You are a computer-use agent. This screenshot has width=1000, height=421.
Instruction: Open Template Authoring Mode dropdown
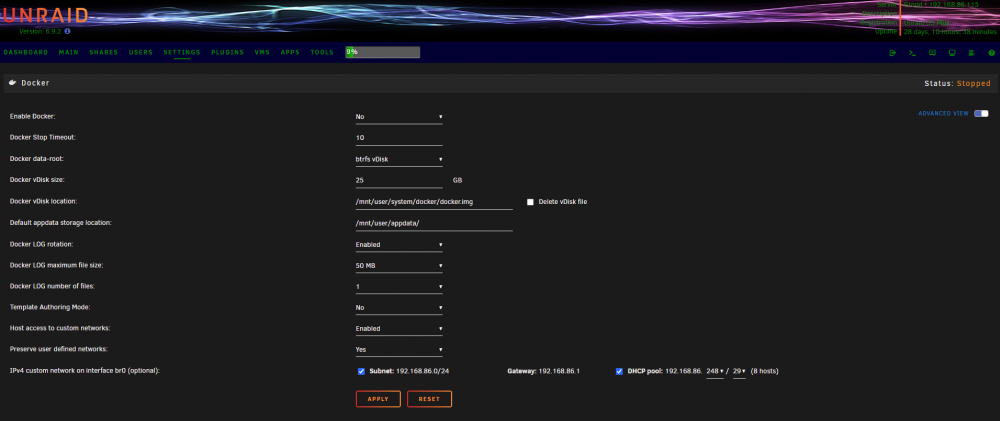399,307
